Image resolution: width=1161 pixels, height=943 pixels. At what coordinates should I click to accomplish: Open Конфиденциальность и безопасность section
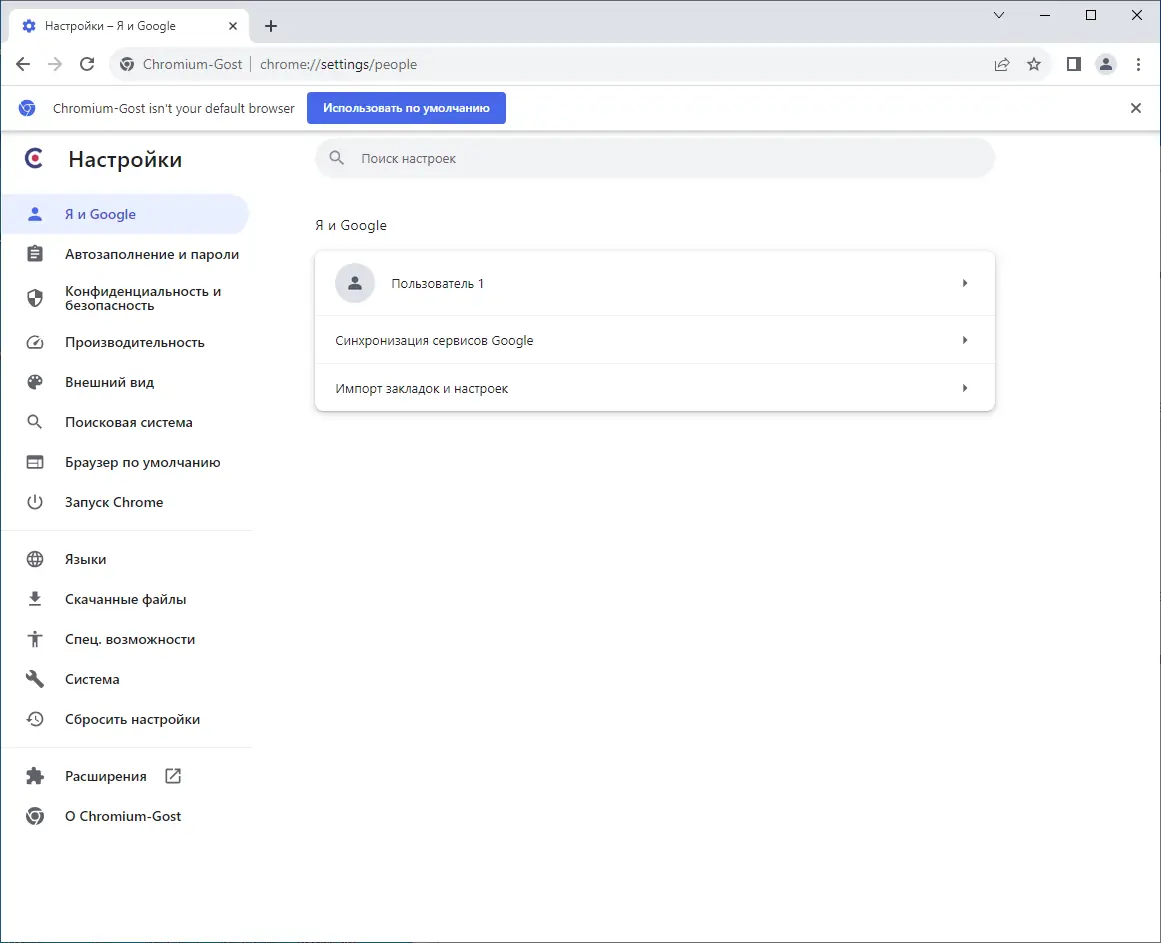pyautogui.click(x=124, y=298)
